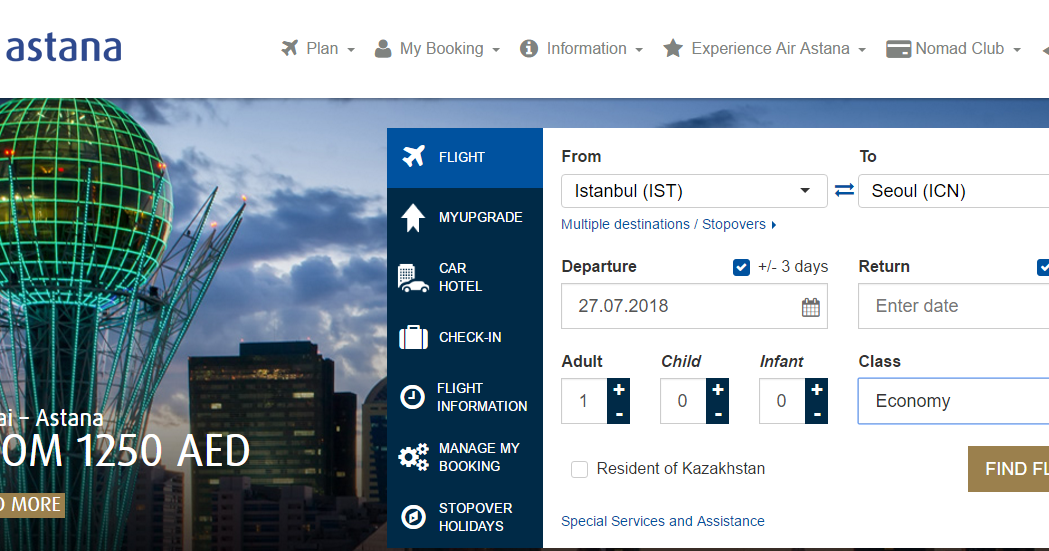1049x551 pixels.
Task: Click the Manage My Booking gears icon
Action: (413, 457)
